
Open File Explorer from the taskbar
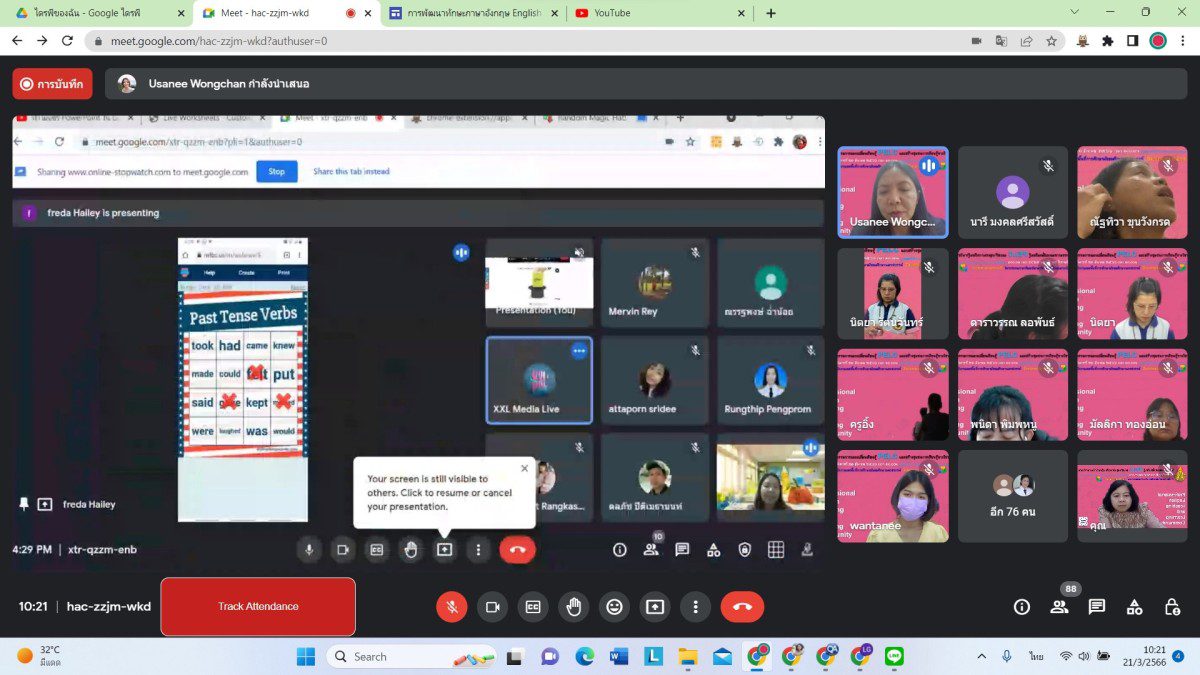tap(688, 656)
